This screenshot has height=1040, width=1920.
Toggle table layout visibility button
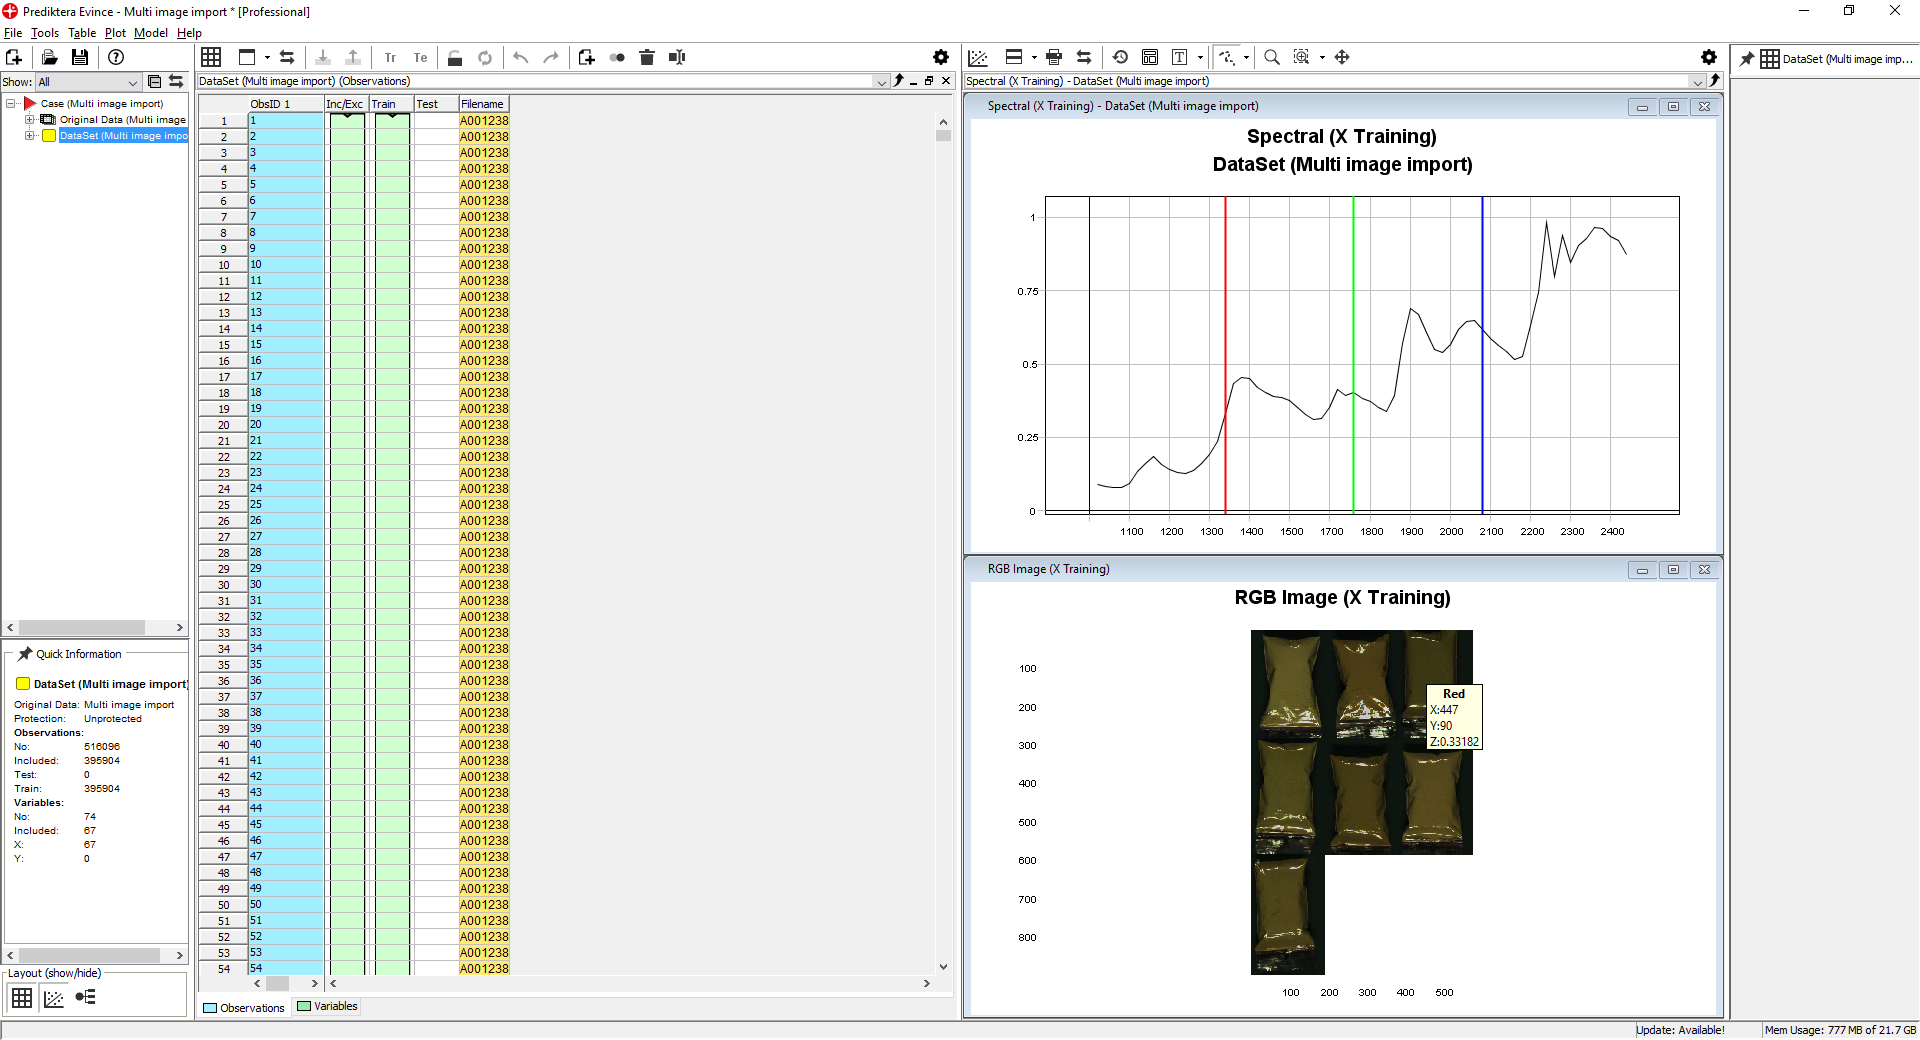(x=22, y=997)
